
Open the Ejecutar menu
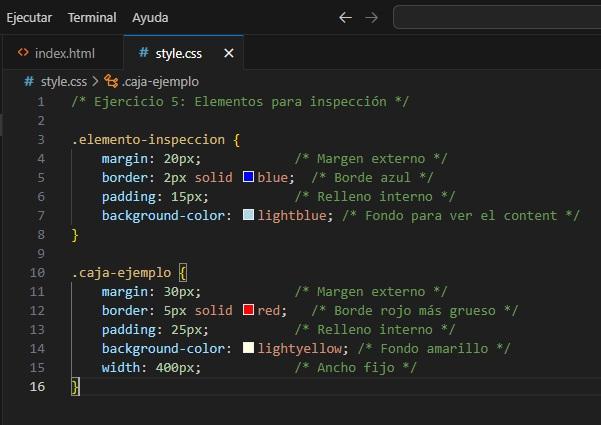29,18
